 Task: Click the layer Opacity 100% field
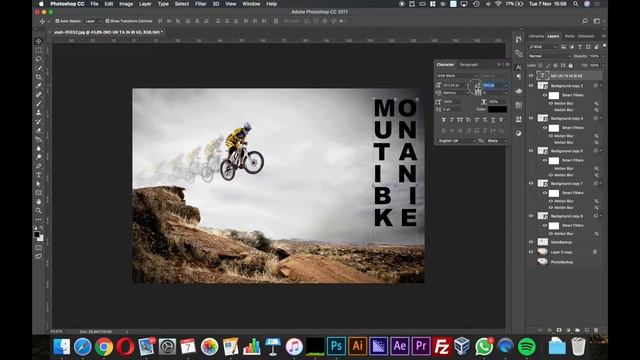[x=595, y=56]
